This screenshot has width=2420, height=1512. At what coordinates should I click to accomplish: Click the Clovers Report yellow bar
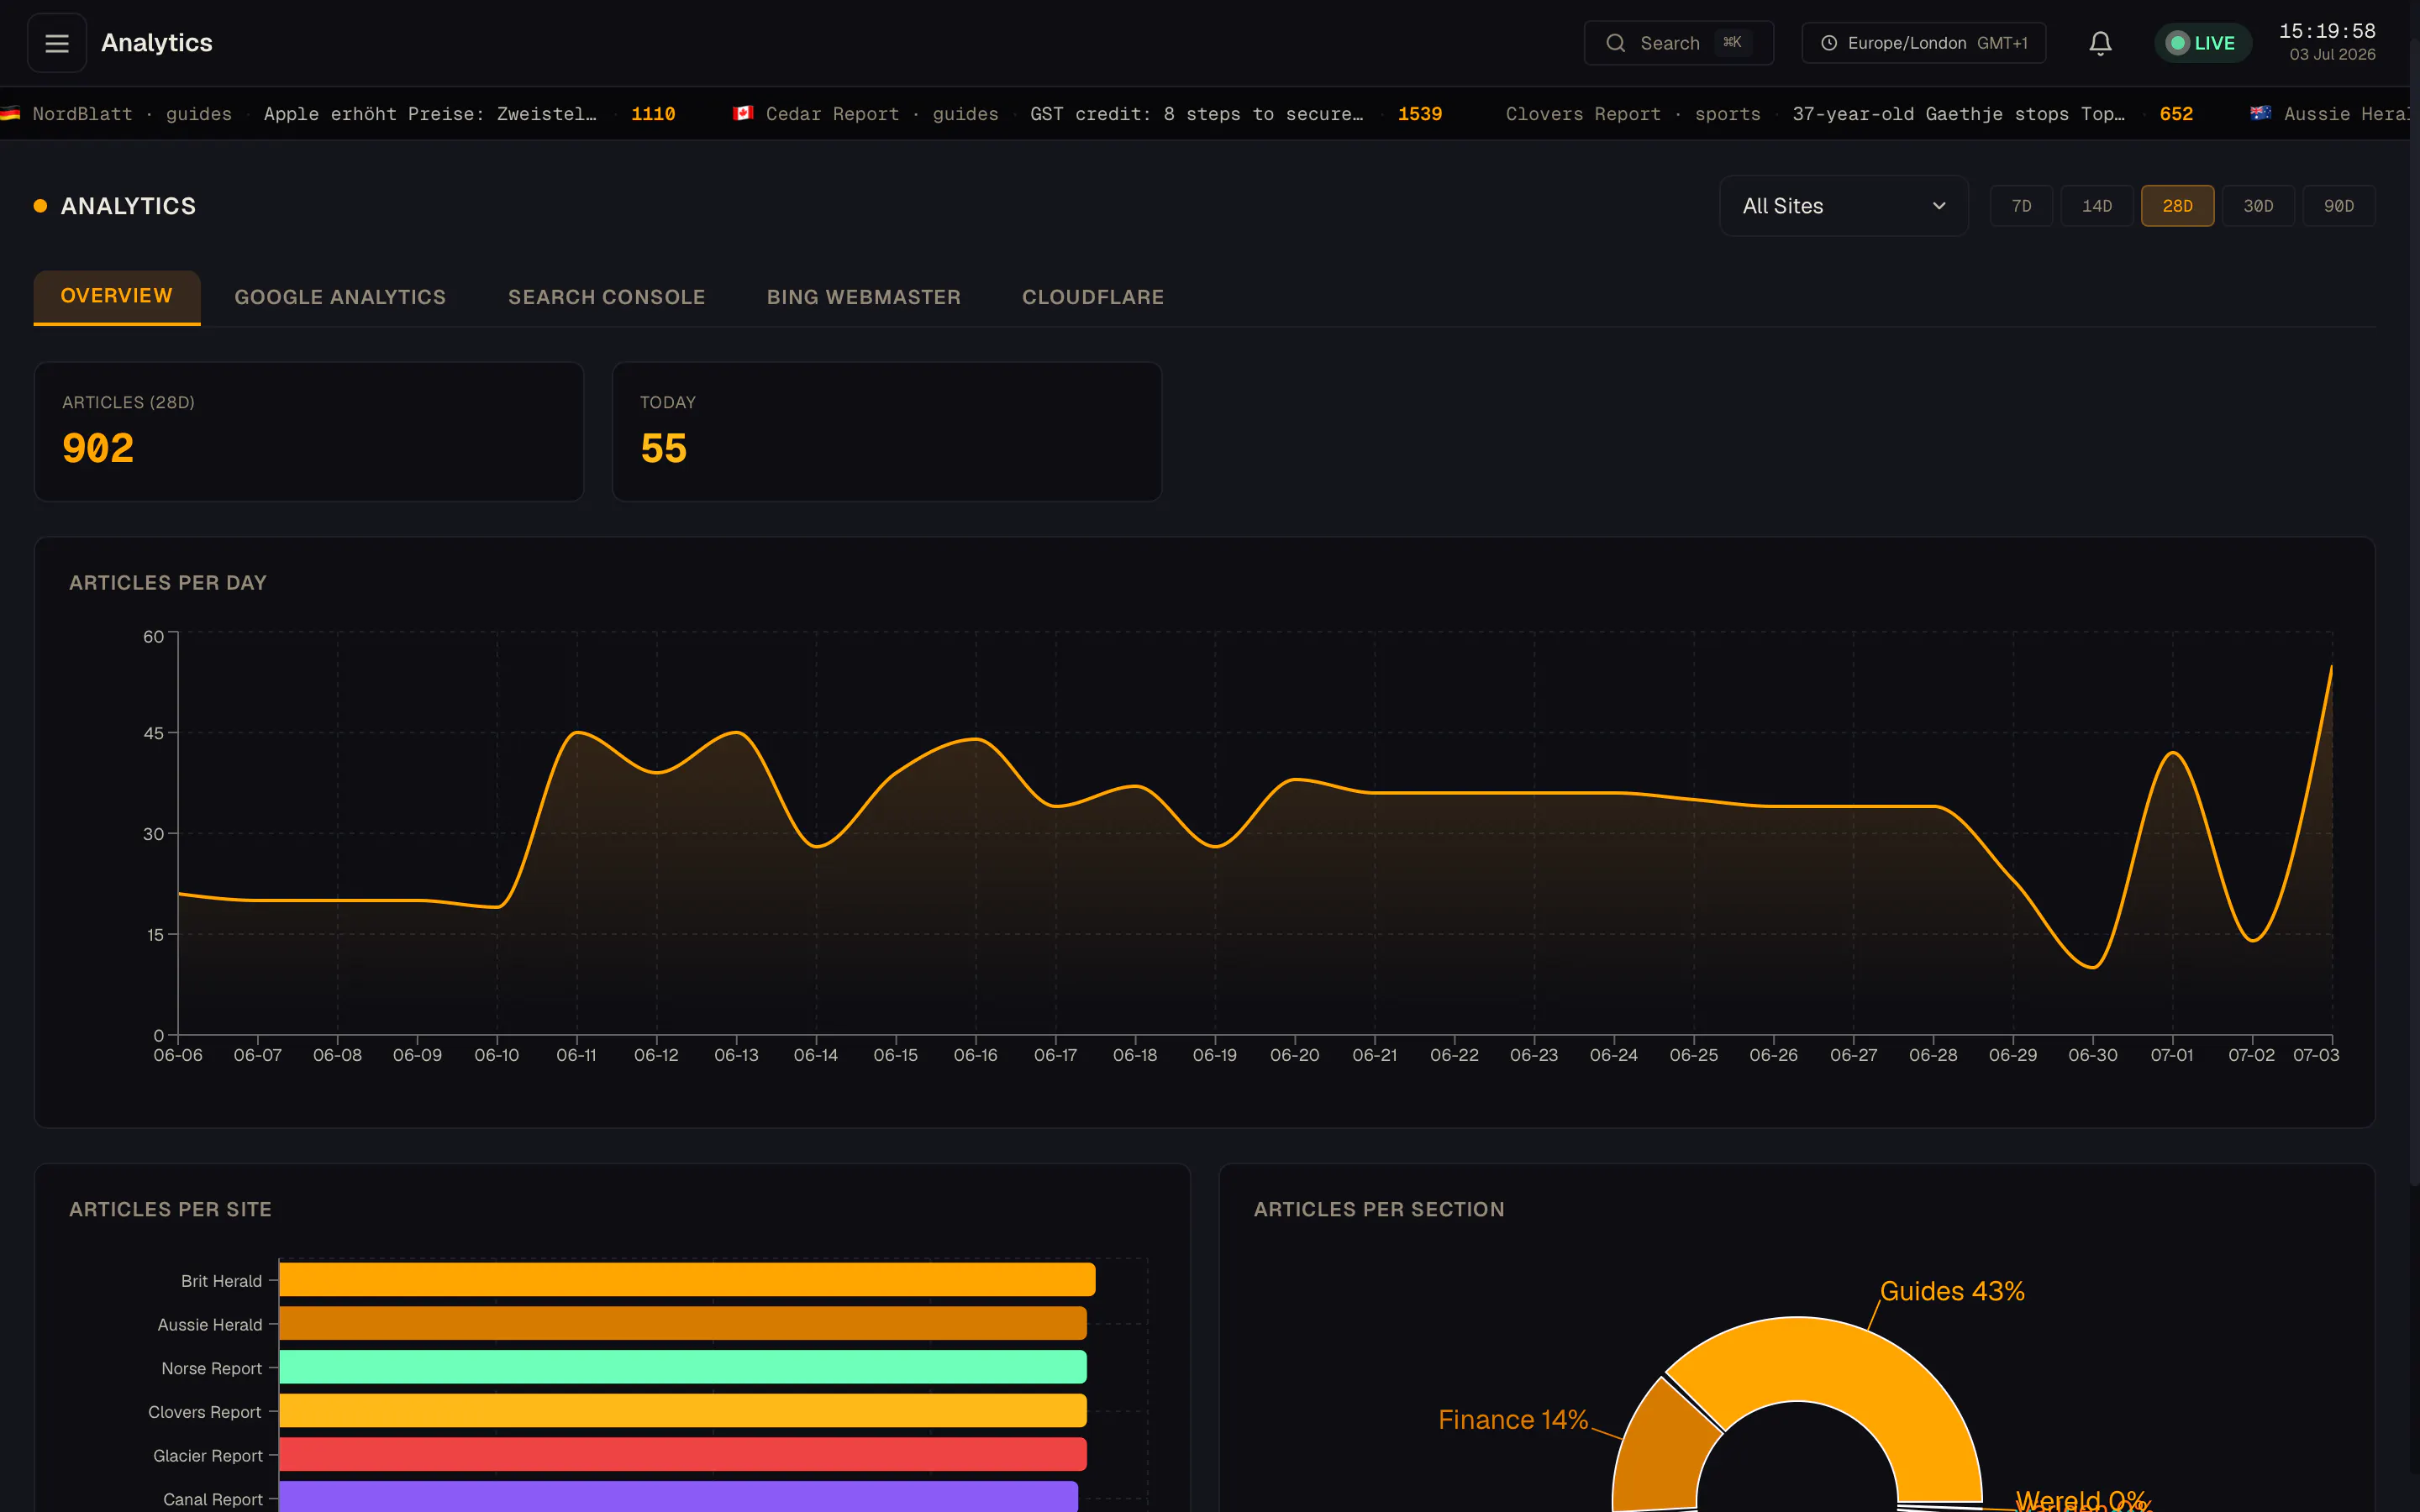coord(683,1410)
